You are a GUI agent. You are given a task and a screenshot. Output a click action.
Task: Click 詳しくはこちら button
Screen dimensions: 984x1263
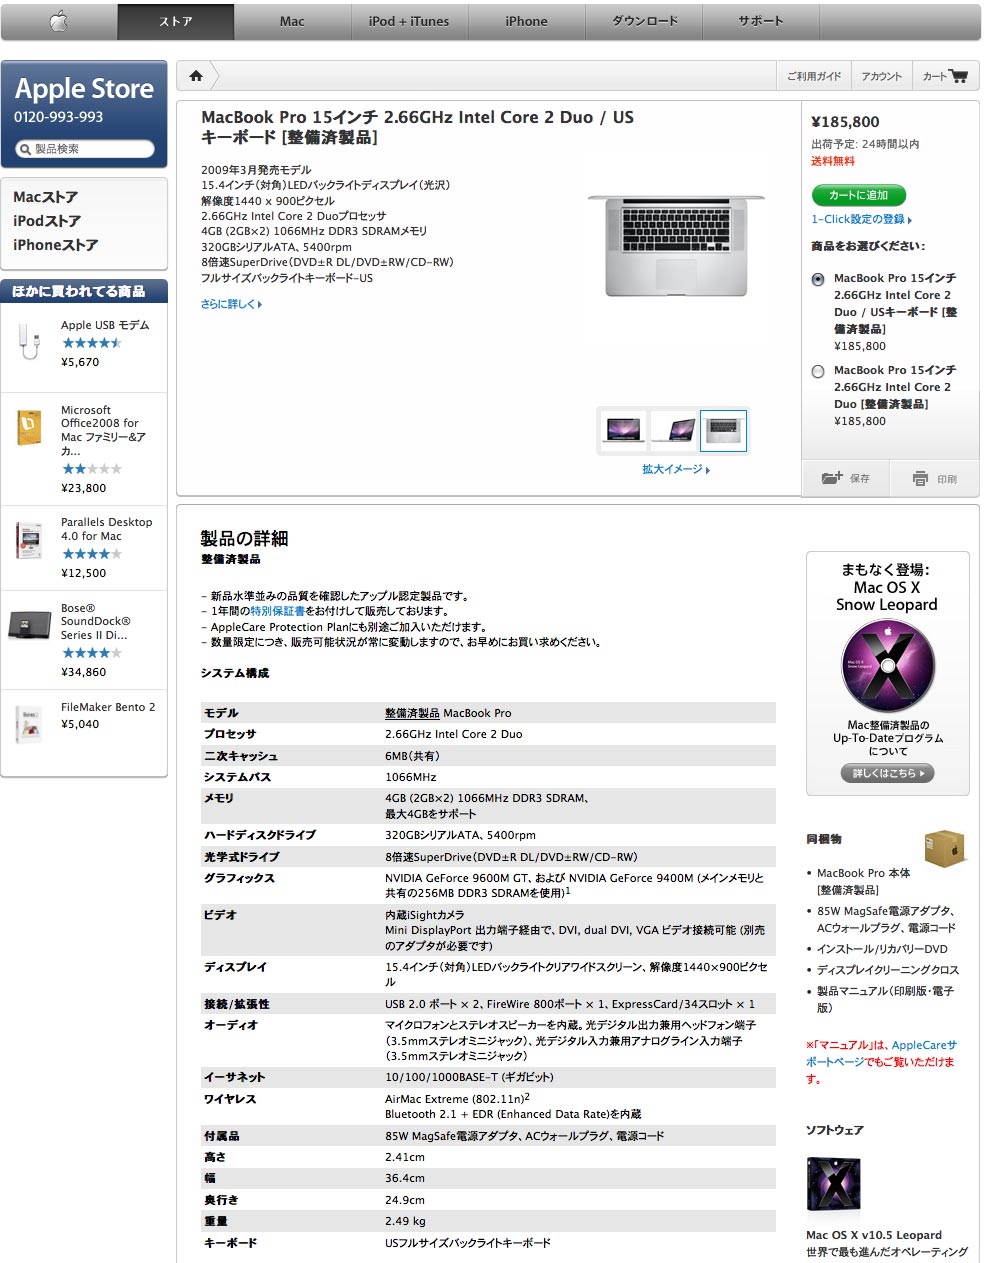888,773
